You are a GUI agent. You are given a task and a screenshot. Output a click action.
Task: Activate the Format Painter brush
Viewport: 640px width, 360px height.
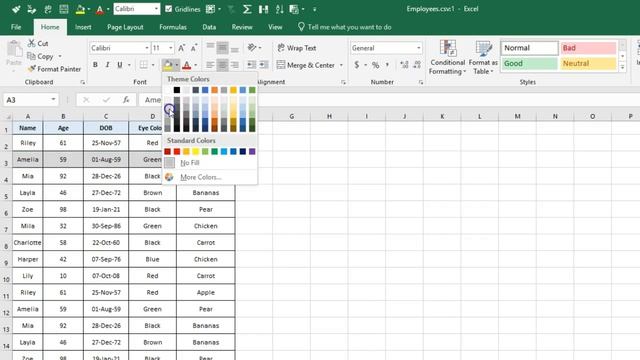(x=31, y=69)
